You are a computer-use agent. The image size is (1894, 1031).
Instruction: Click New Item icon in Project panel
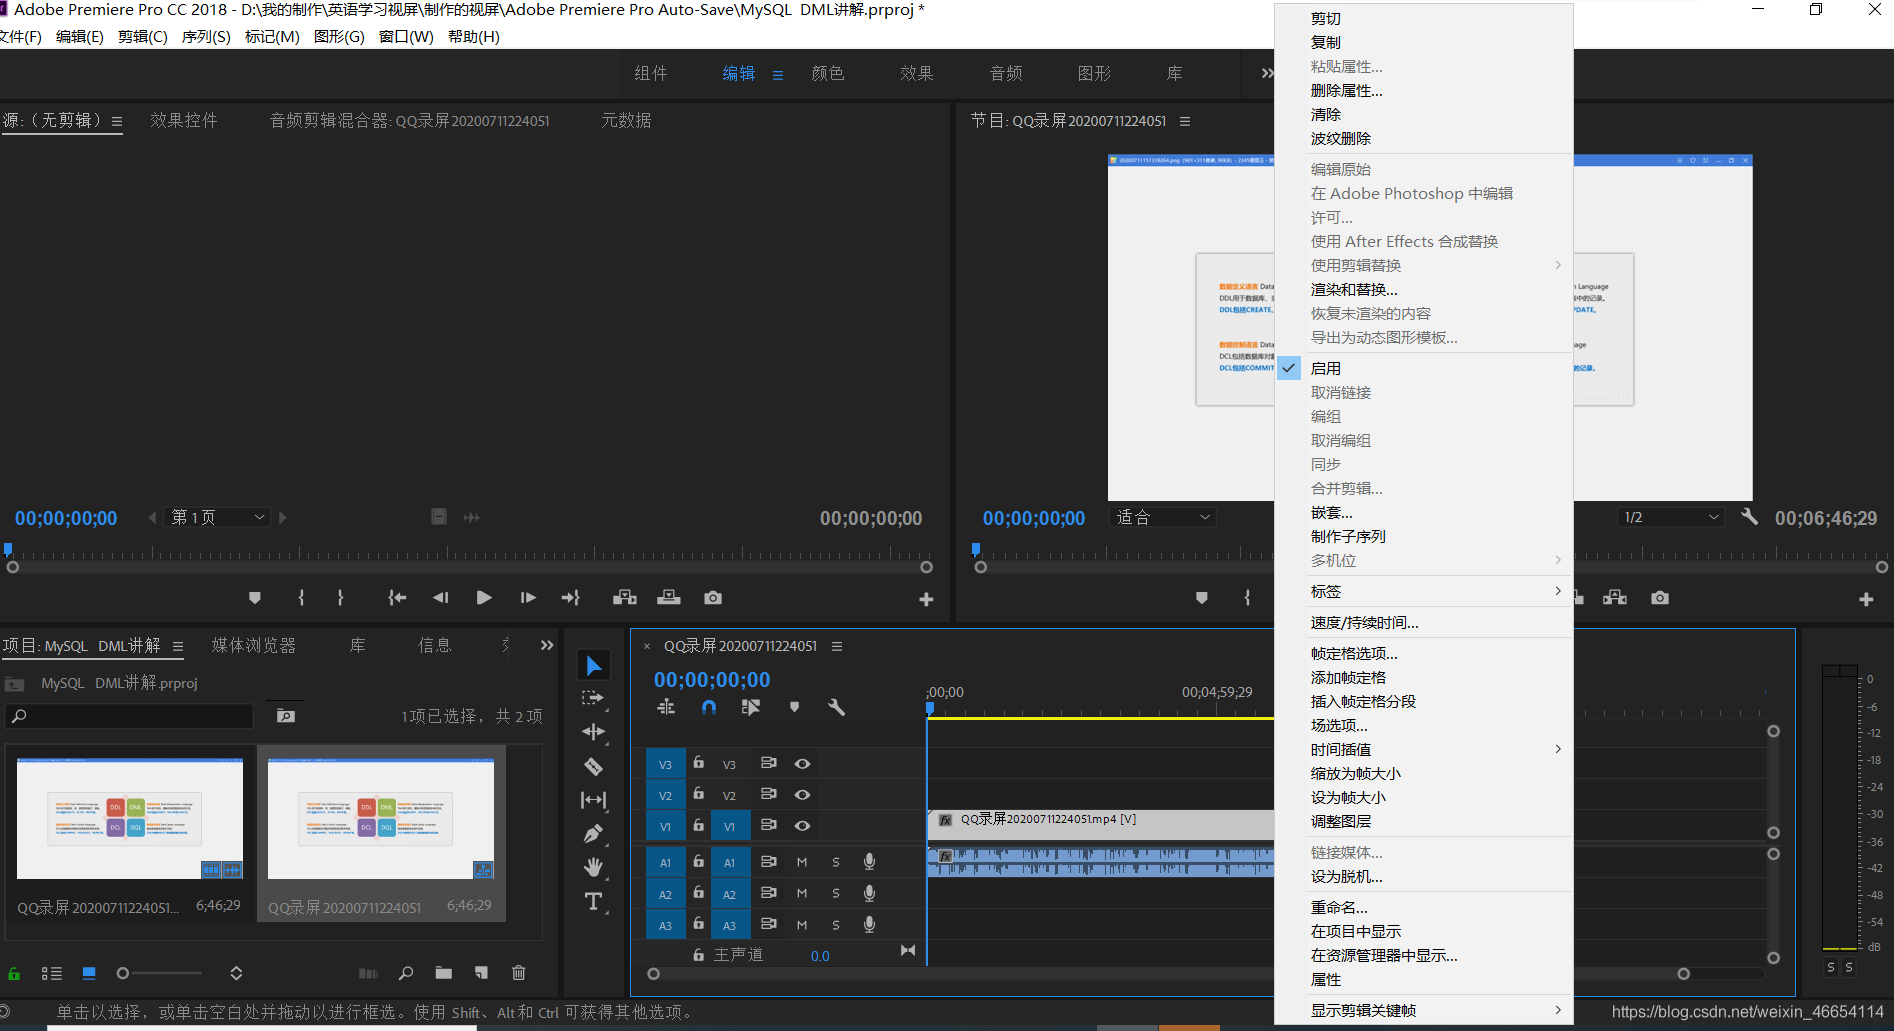pos(481,973)
